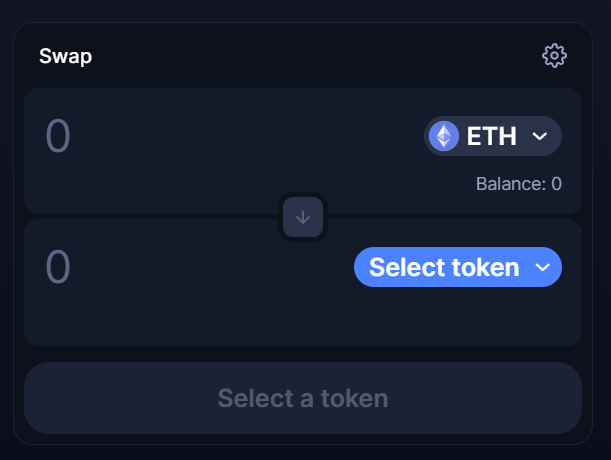The image size is (611, 460).
Task: Click the chevron beside ETH
Action: pyautogui.click(x=540, y=136)
